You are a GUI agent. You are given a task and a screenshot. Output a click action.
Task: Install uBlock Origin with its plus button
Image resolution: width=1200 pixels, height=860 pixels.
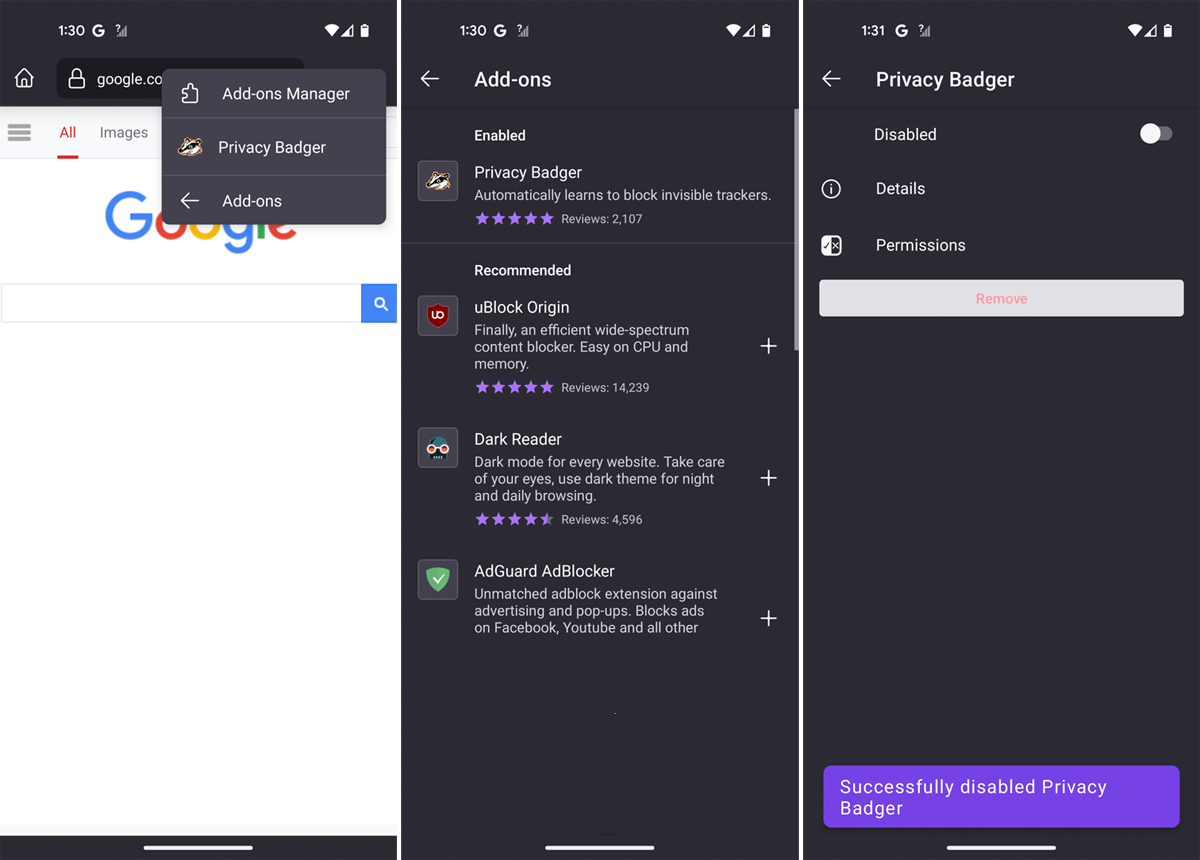point(768,346)
